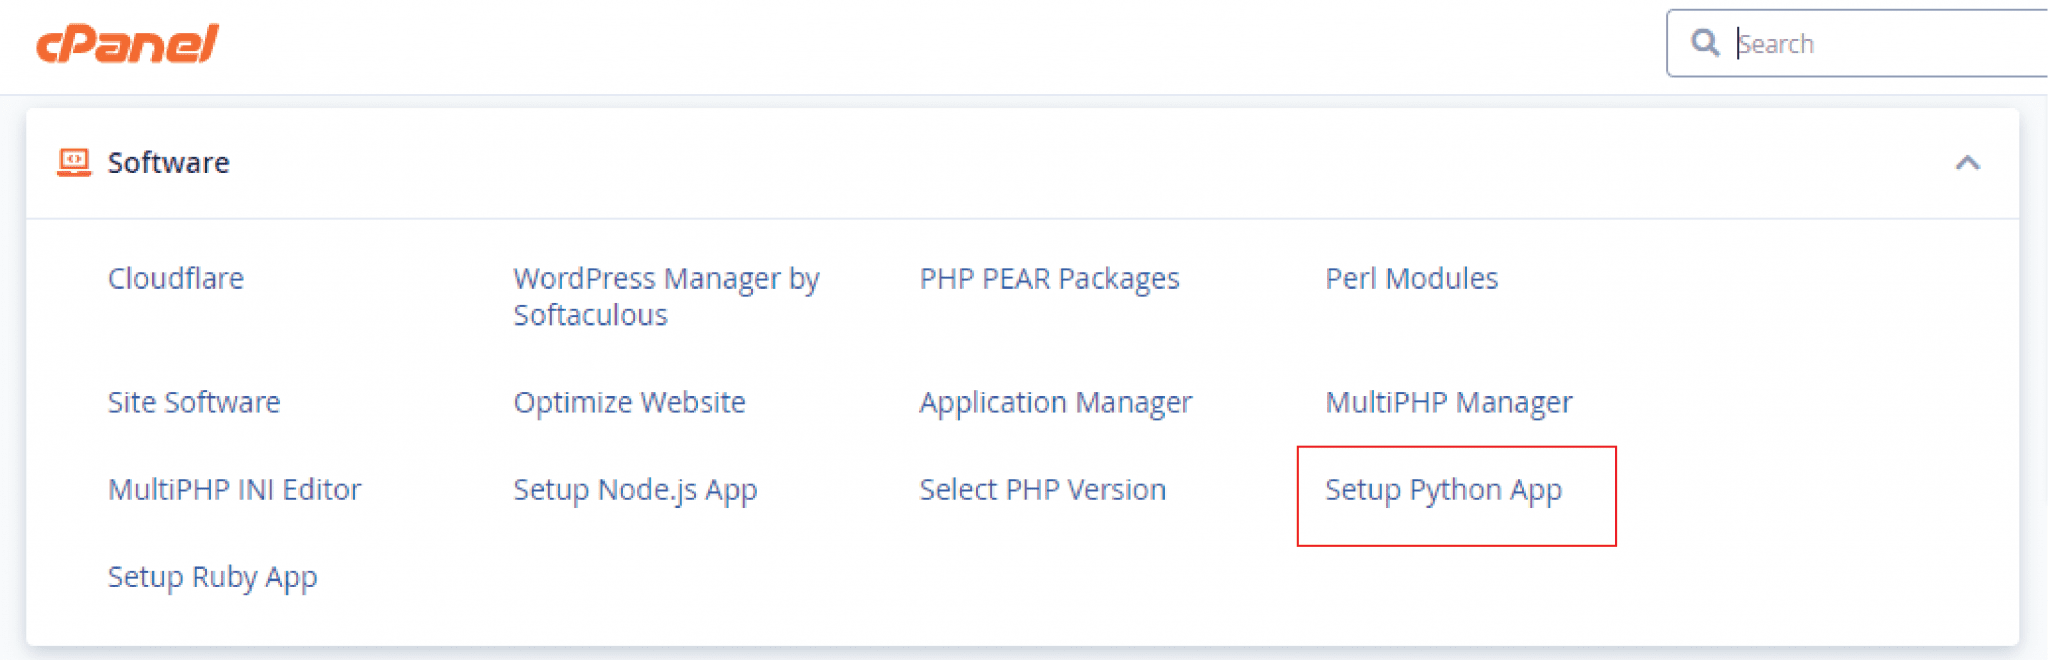Click the cPanel logo
This screenshot has height=660, width=2048.
click(x=125, y=44)
